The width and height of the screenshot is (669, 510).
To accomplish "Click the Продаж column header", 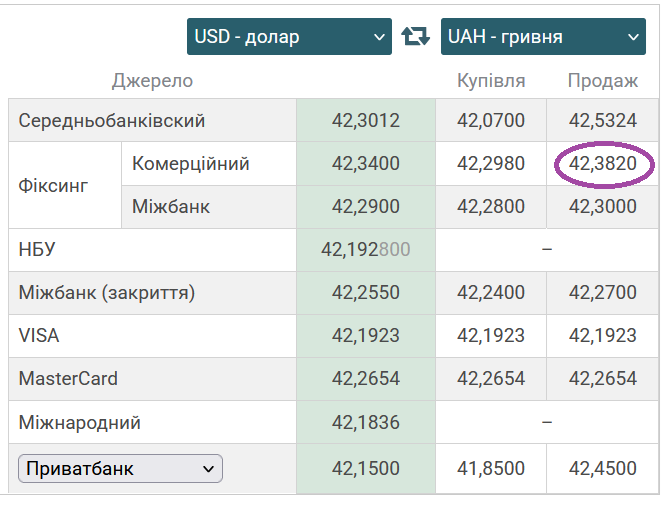I will 602,81.
